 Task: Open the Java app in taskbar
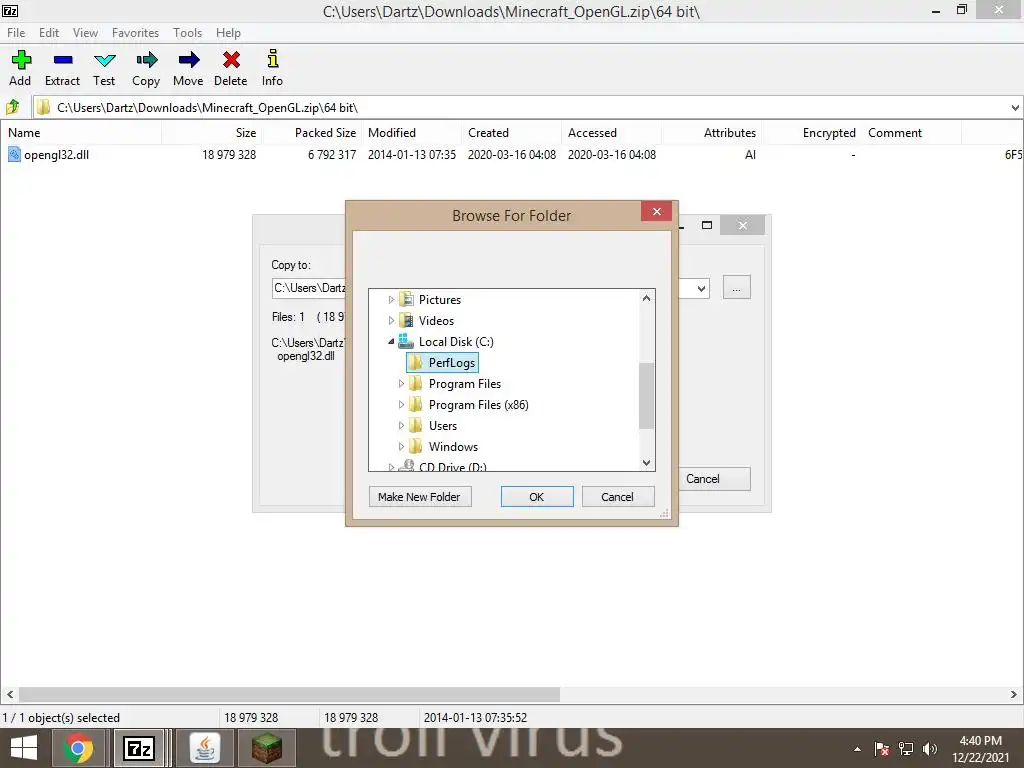pyautogui.click(x=205, y=748)
